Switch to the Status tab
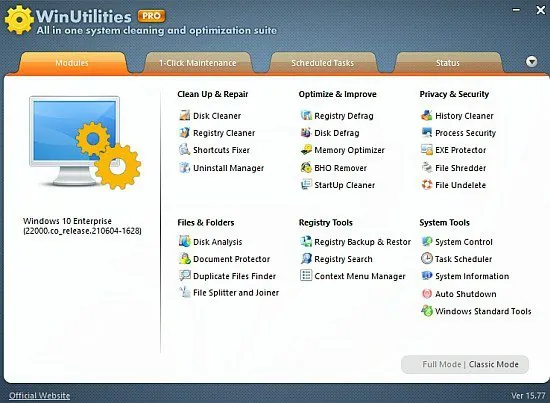 448,63
